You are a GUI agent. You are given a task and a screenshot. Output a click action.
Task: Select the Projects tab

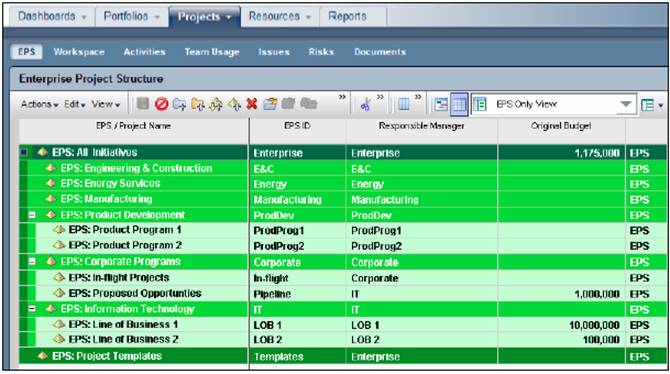[x=205, y=16]
